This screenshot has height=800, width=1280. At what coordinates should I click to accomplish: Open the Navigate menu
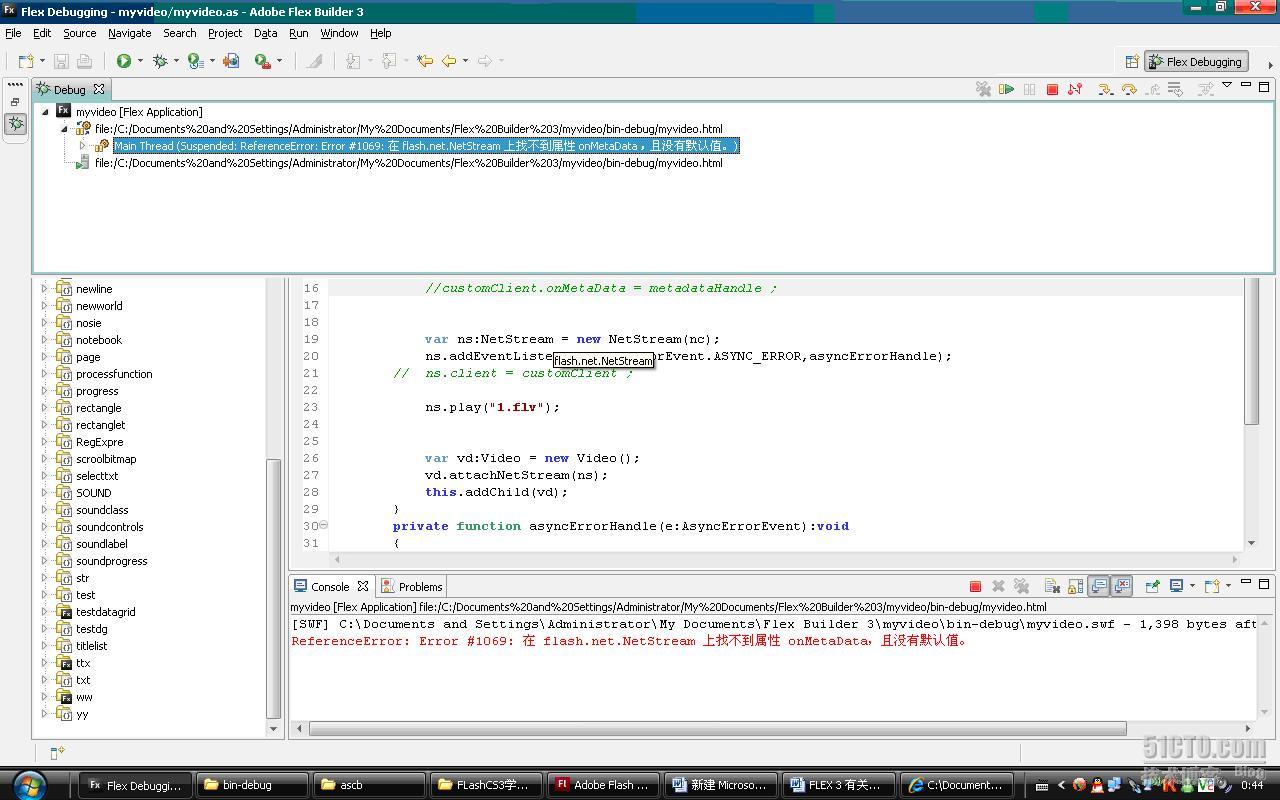pyautogui.click(x=130, y=33)
